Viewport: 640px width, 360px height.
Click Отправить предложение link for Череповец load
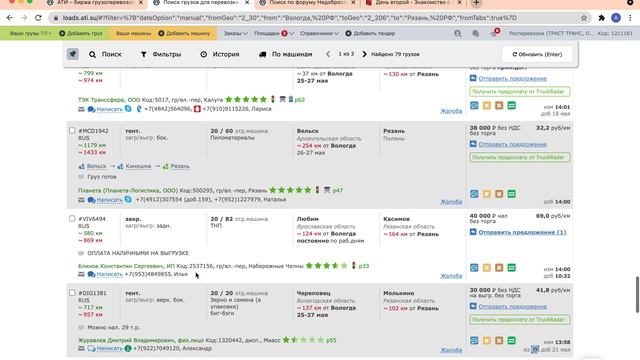[x=512, y=307]
